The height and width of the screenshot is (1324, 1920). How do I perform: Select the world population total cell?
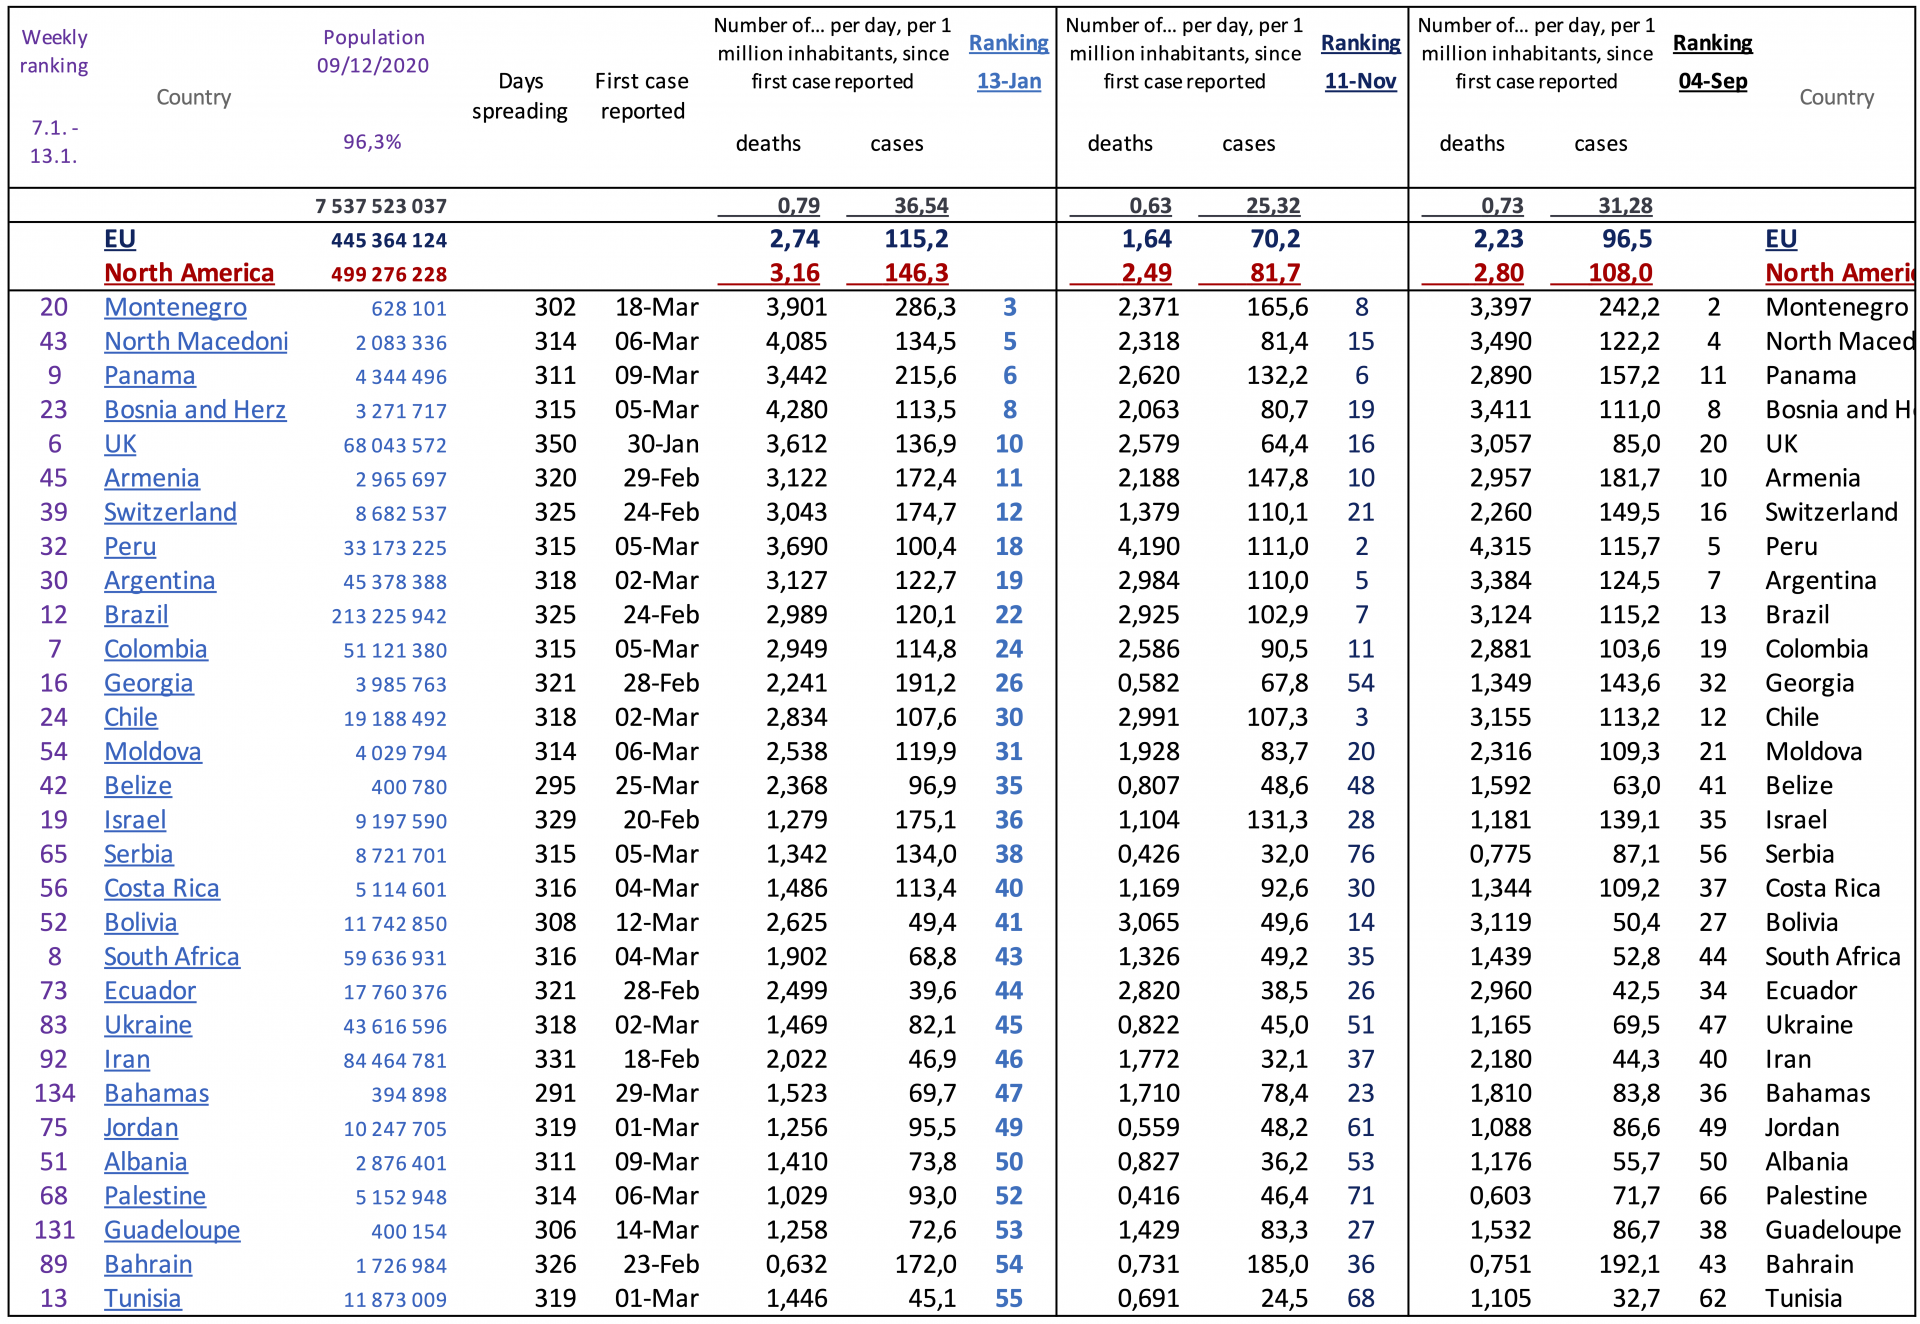(380, 206)
